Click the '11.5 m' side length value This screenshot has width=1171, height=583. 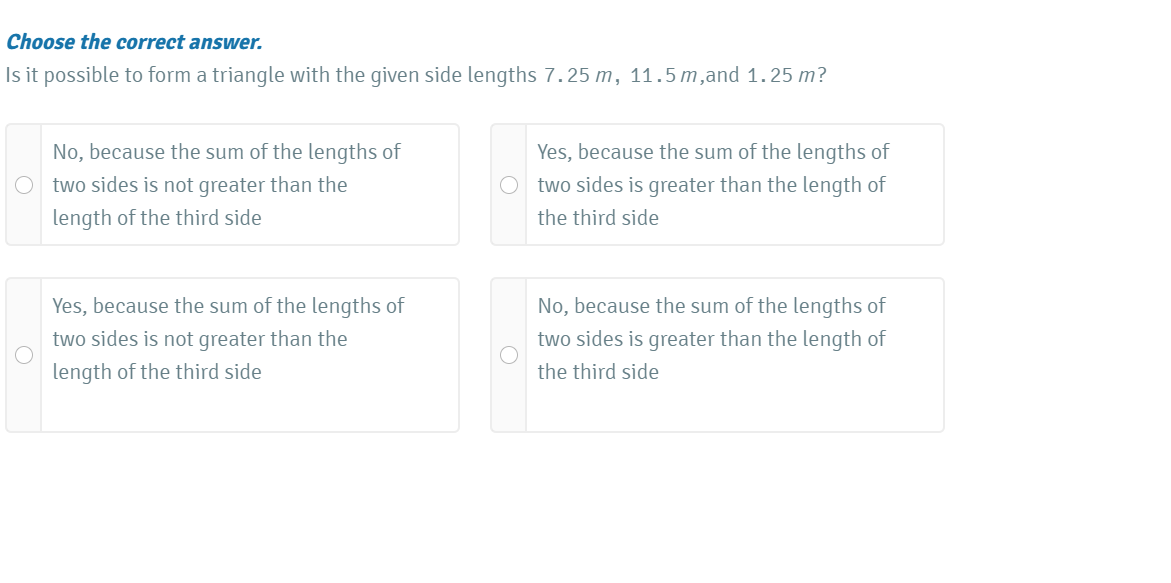coord(663,76)
